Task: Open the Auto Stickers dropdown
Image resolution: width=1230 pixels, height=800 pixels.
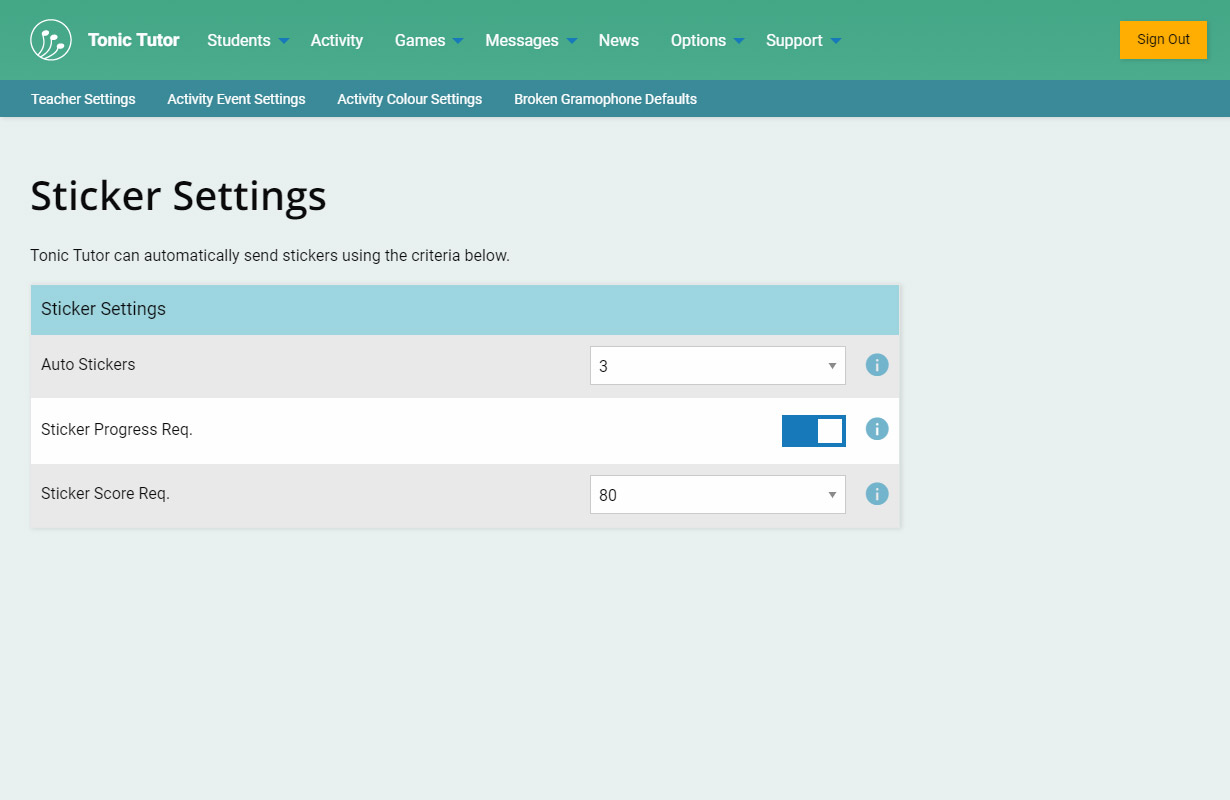Action: coord(717,366)
